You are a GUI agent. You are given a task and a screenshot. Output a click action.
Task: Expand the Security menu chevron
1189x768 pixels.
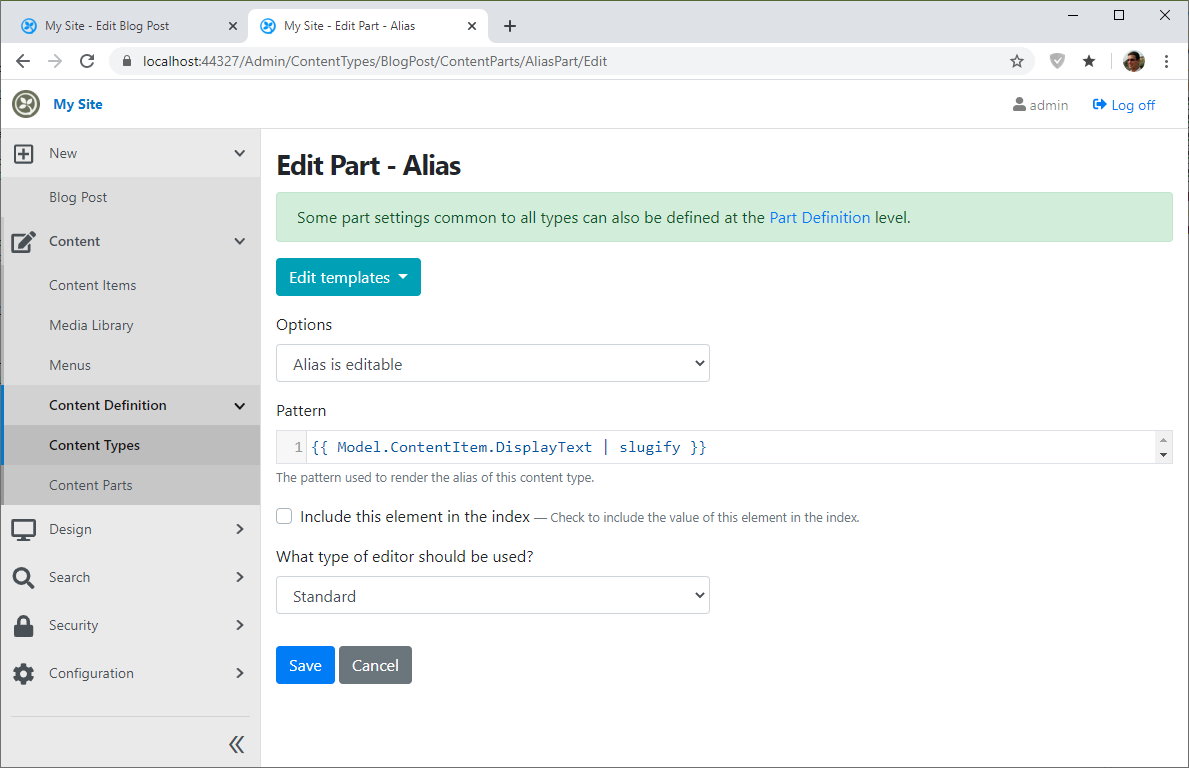click(x=240, y=625)
